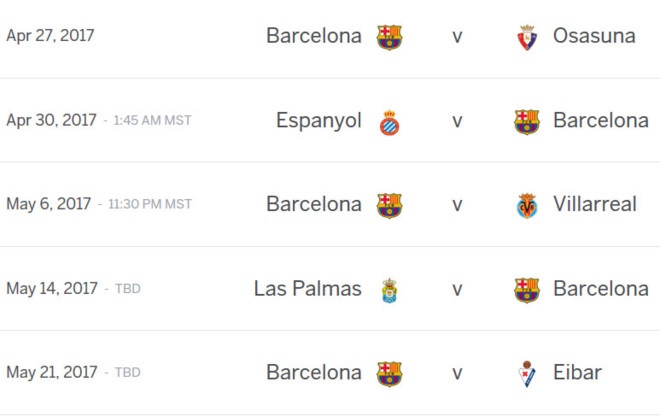
Task: Open the Osasuna team name link
Action: [594, 36]
